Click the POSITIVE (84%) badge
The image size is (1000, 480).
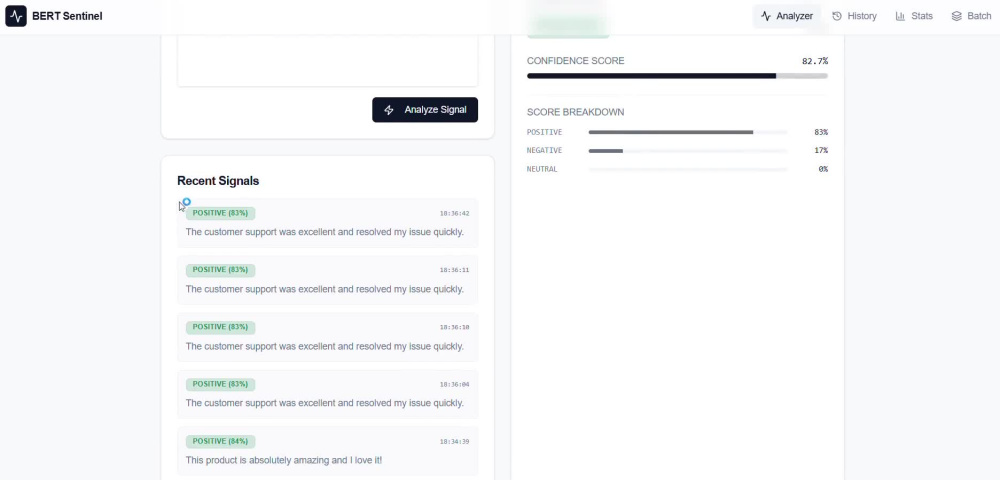(220, 441)
